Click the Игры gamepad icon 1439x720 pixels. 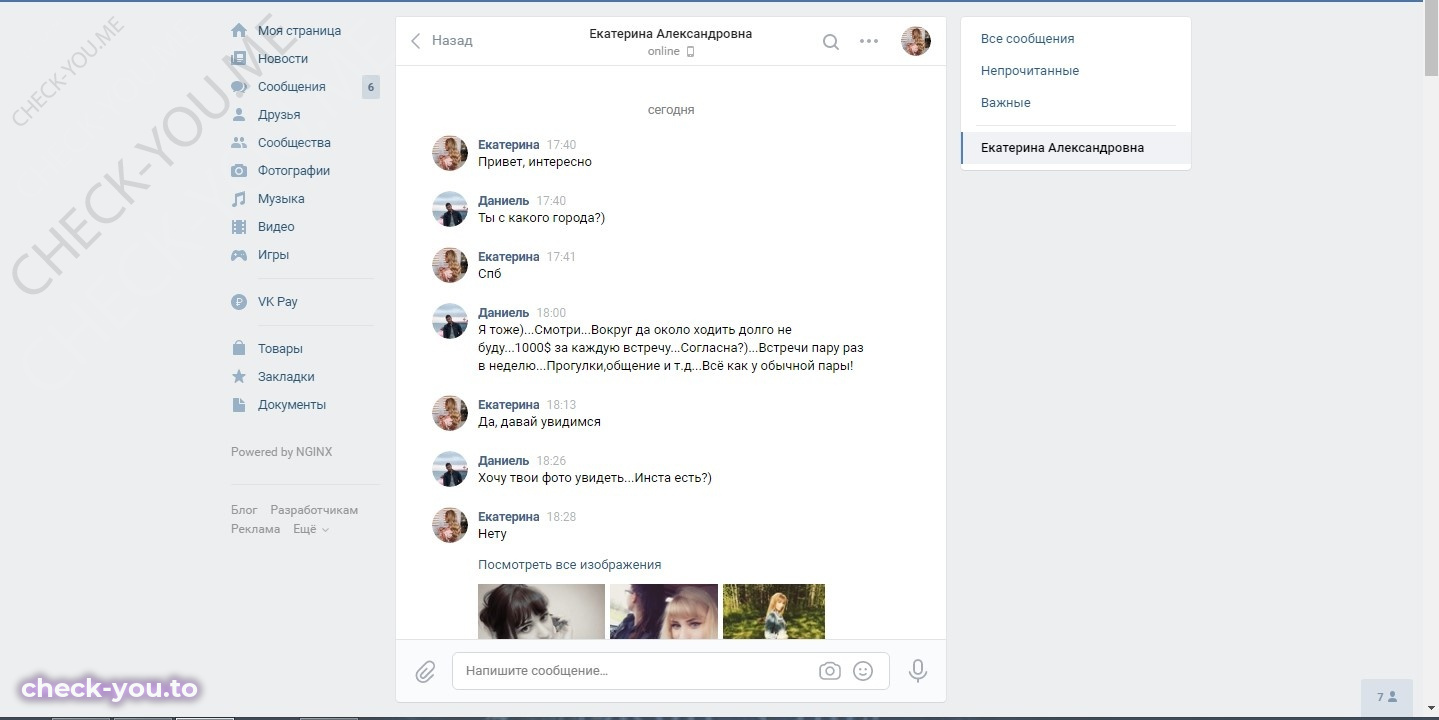(239, 255)
